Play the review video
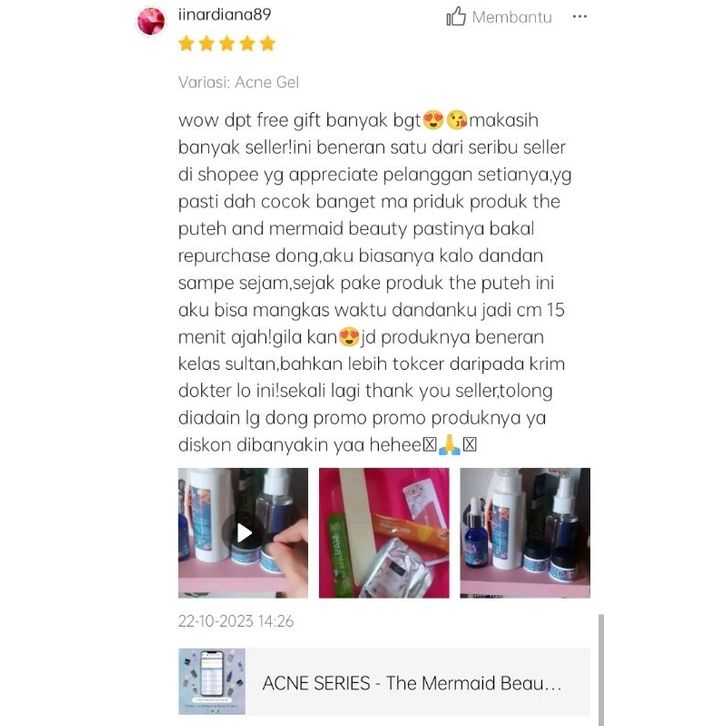The height and width of the screenshot is (726, 726). click(243, 533)
